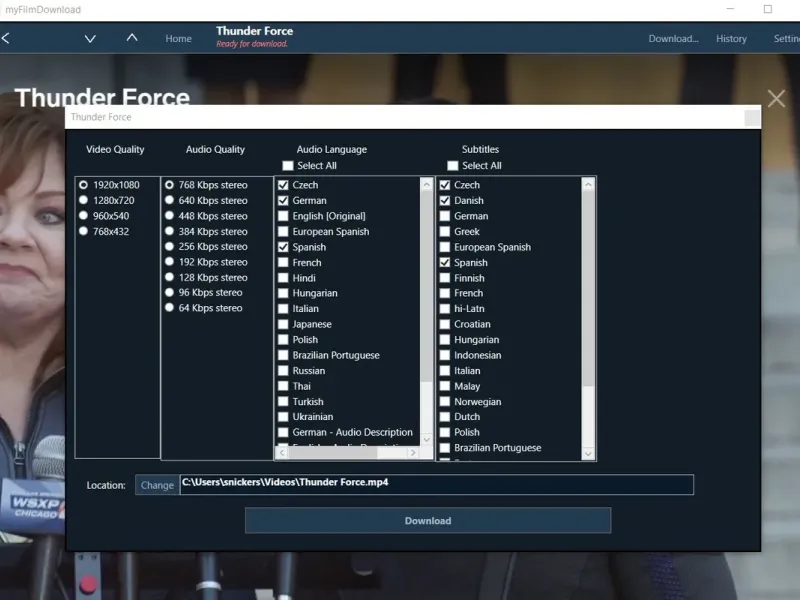Select 256 Kbps stereo audio
This screenshot has height=600, width=800.
coord(169,246)
